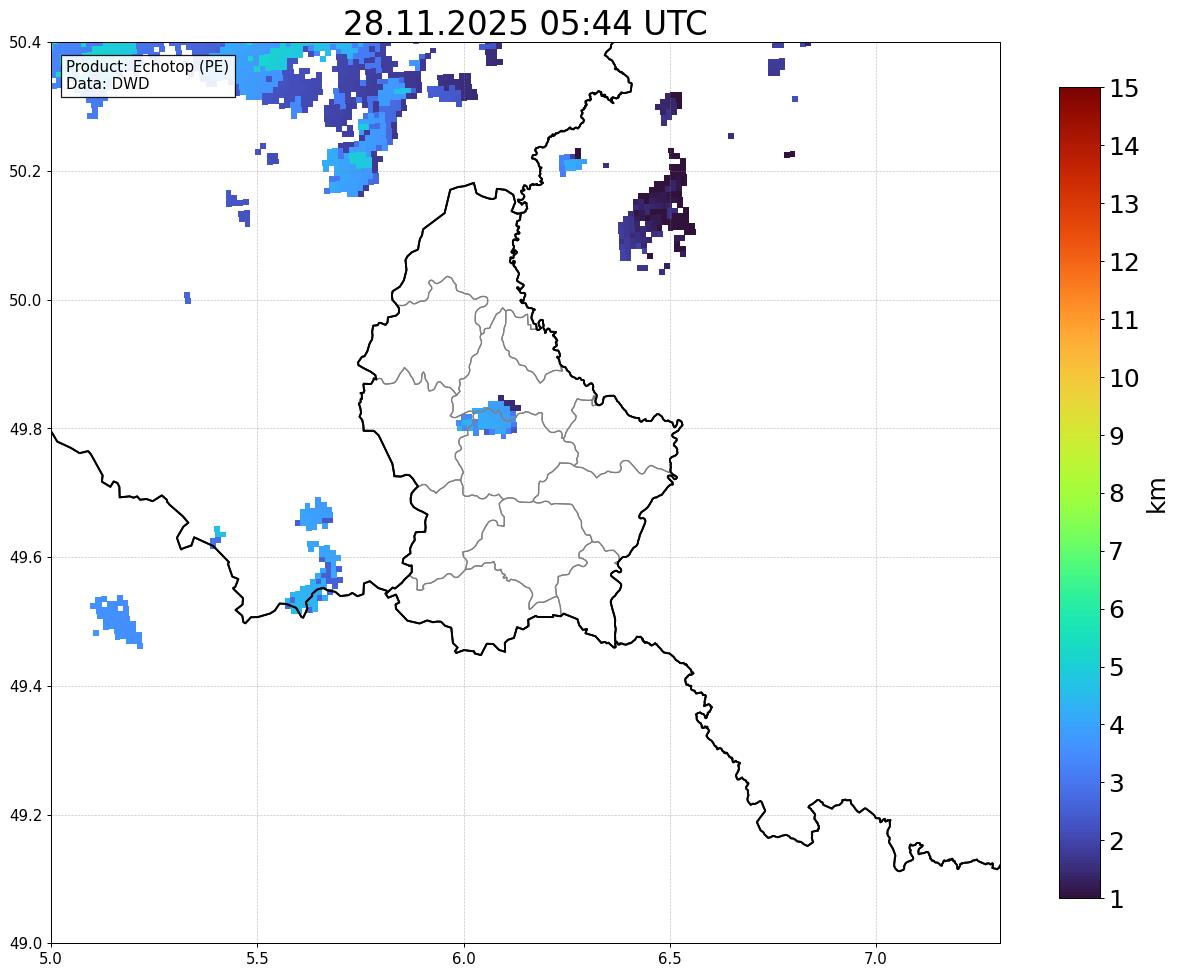The image size is (1178, 976).
Task: Click the 'km' colorbar unit label
Action: tap(1157, 495)
